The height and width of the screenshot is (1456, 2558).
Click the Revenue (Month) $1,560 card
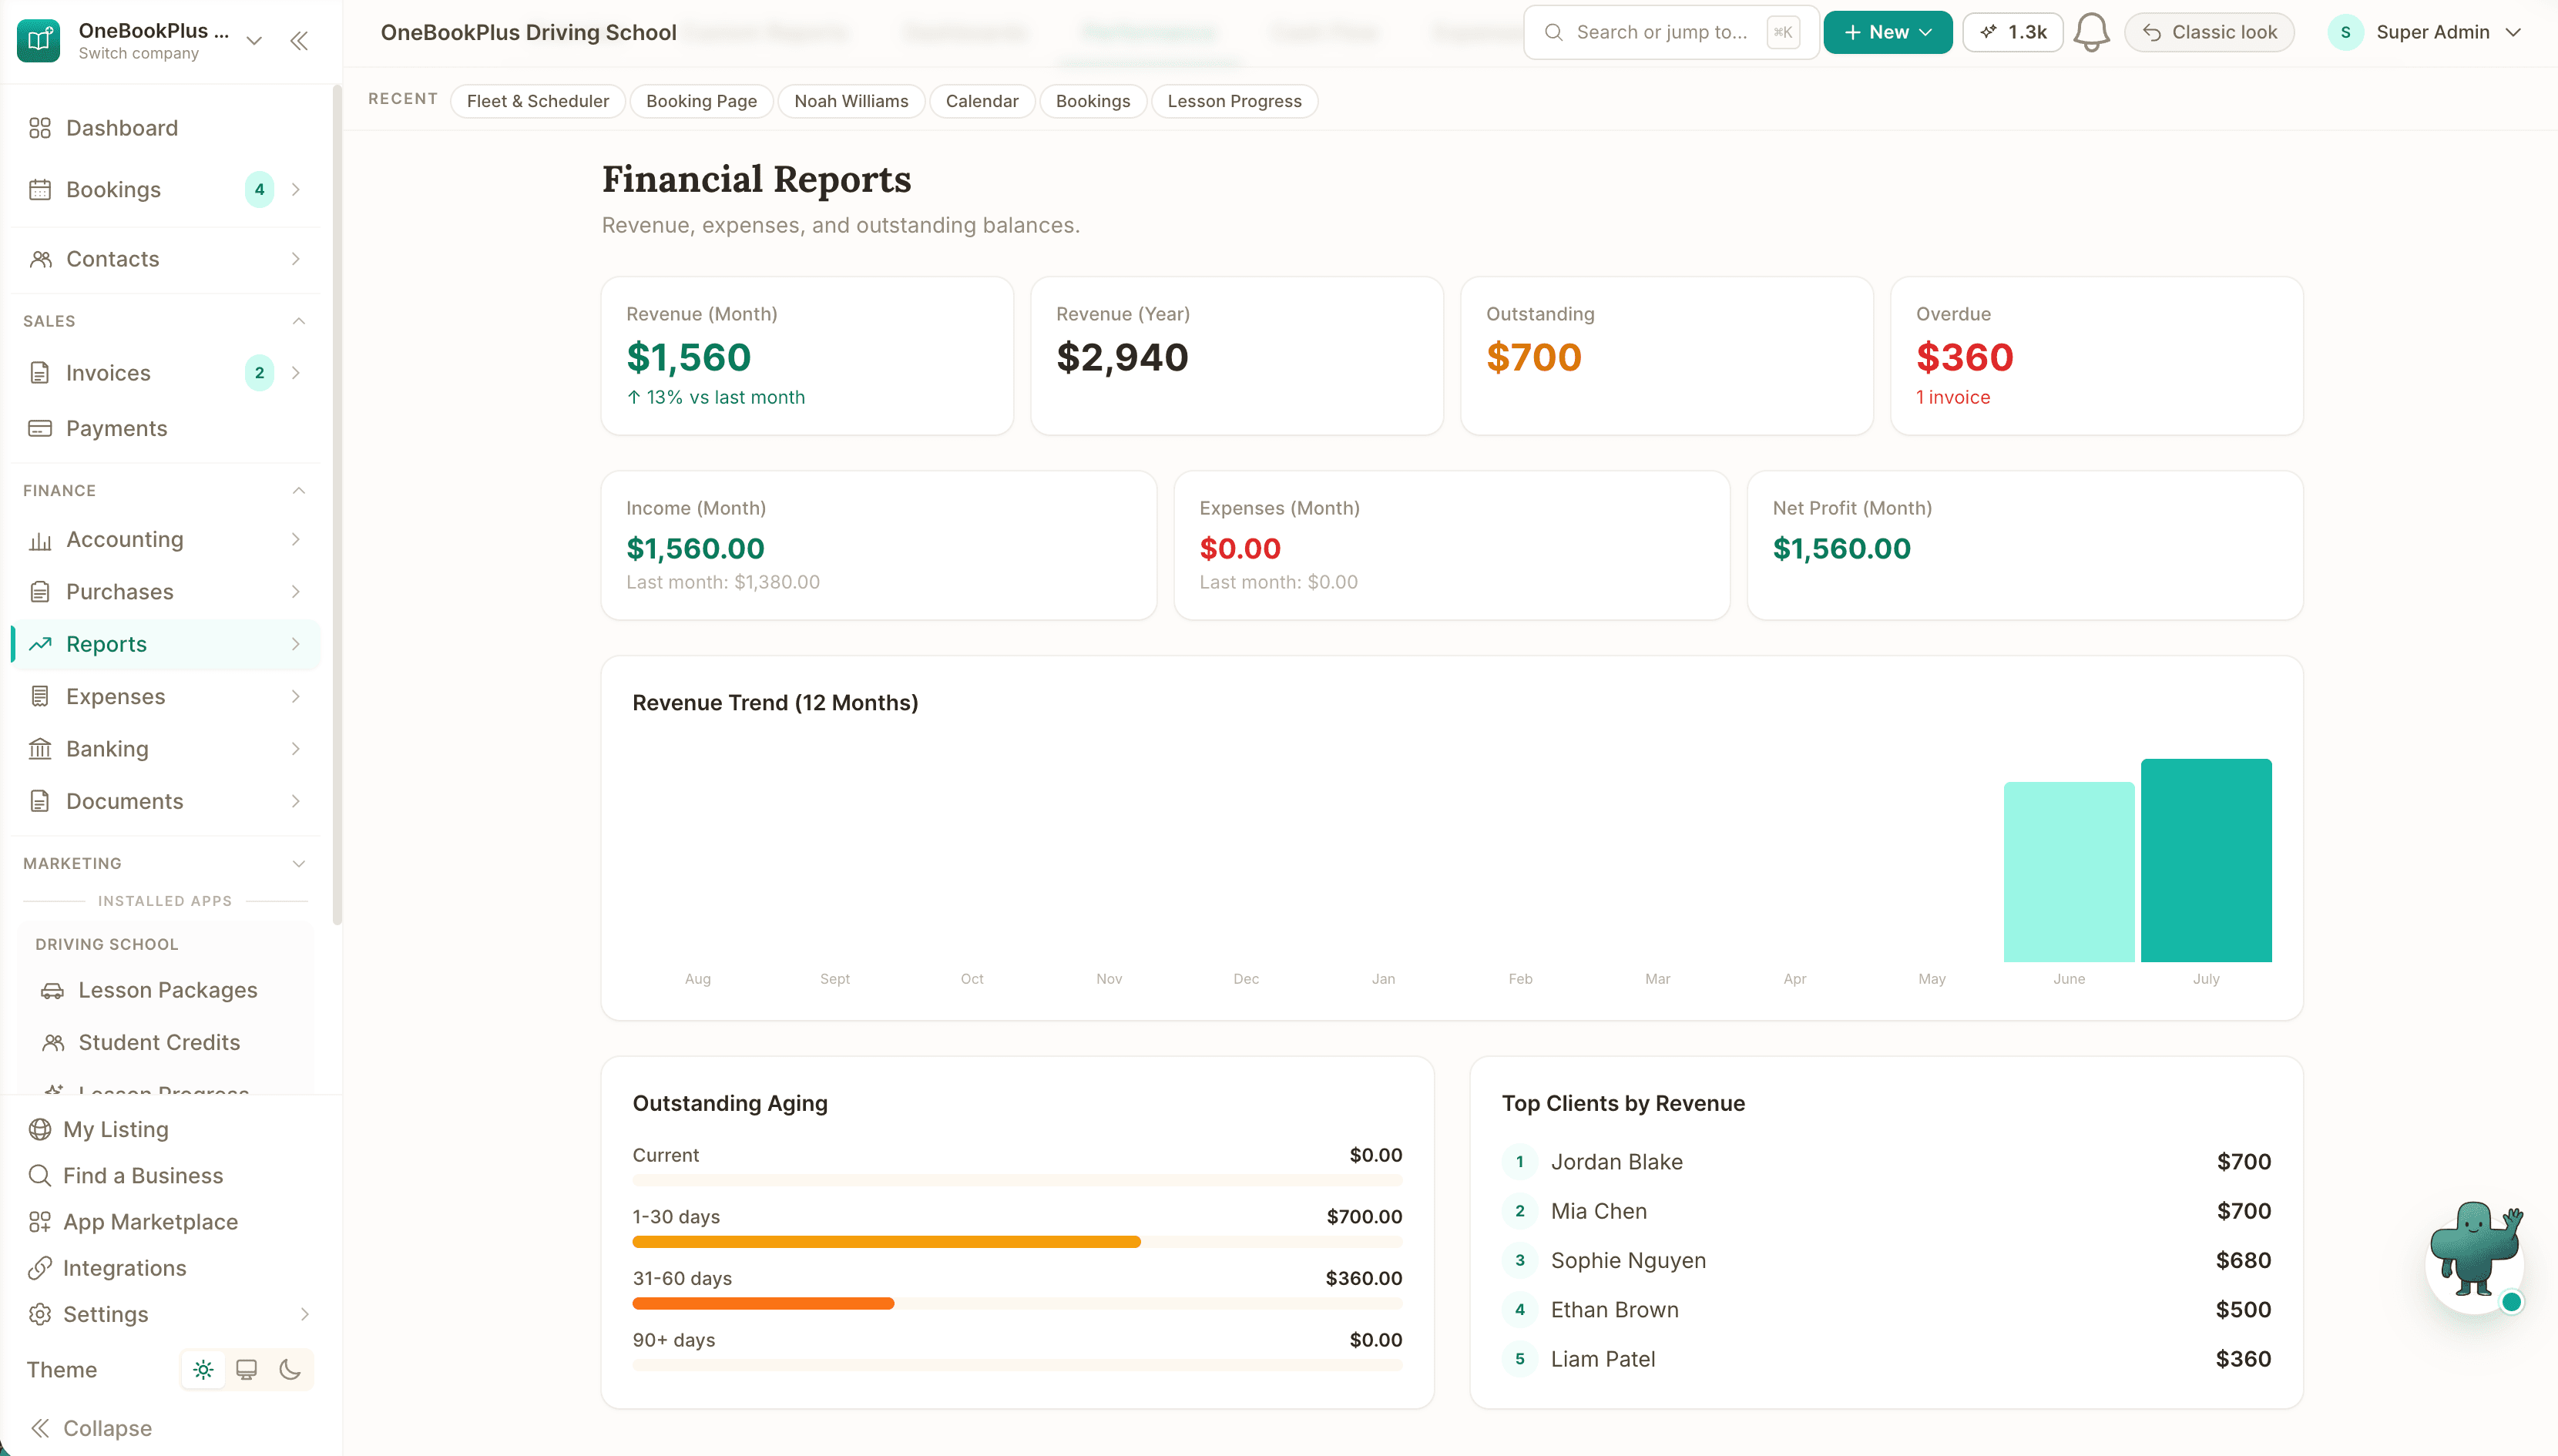click(x=807, y=356)
